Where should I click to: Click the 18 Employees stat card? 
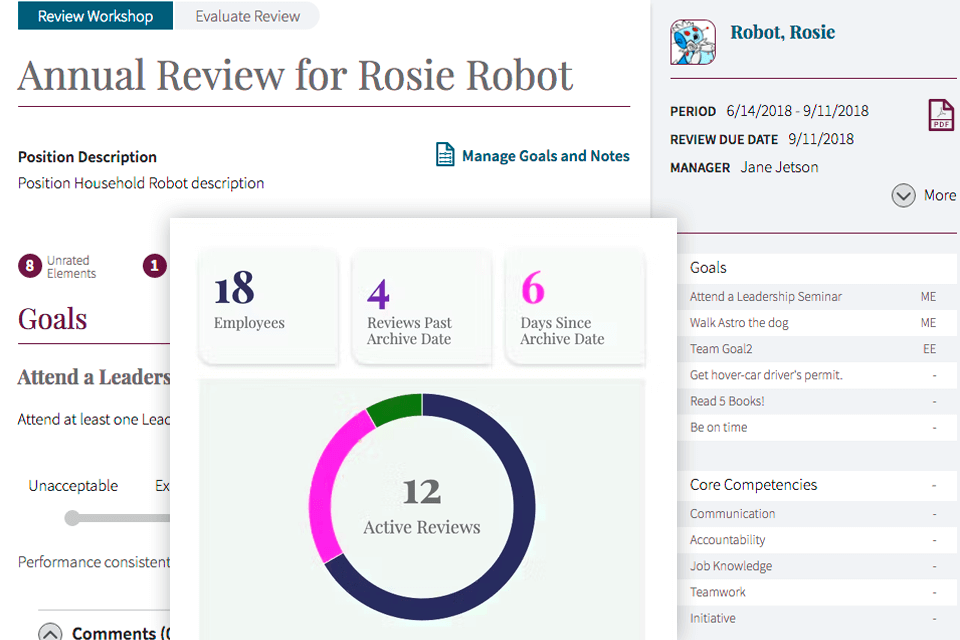[x=268, y=305]
